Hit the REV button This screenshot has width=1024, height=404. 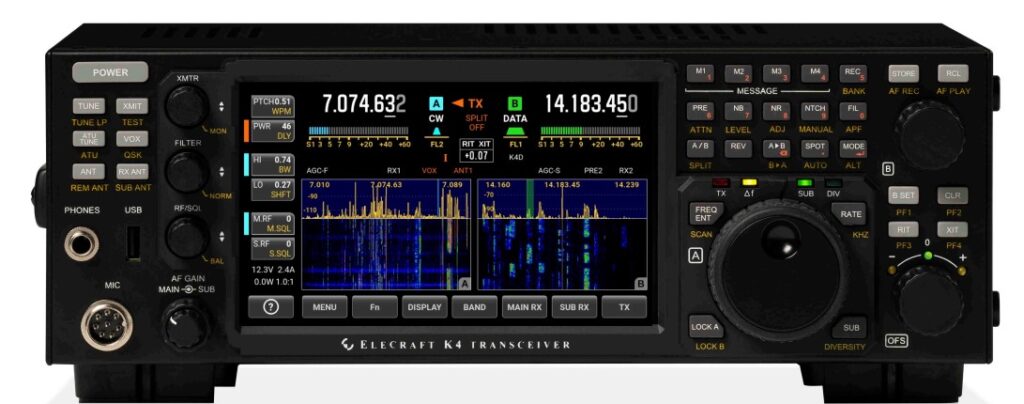click(738, 148)
